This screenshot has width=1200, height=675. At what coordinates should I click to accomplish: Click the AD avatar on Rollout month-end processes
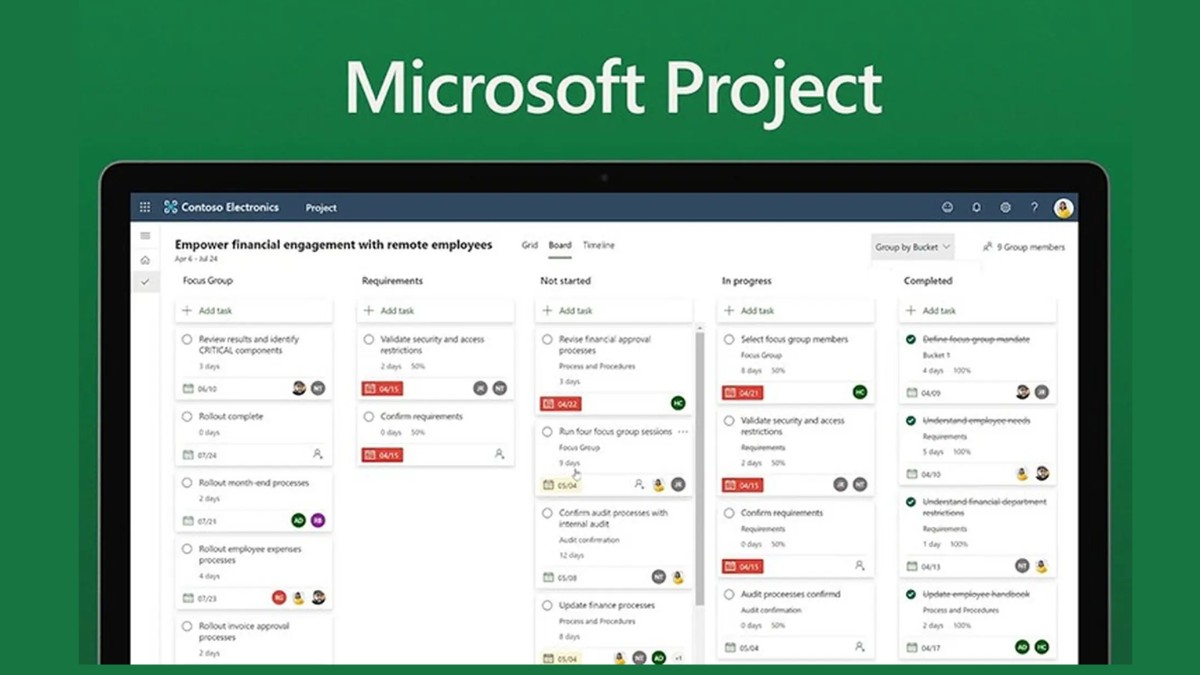point(298,520)
